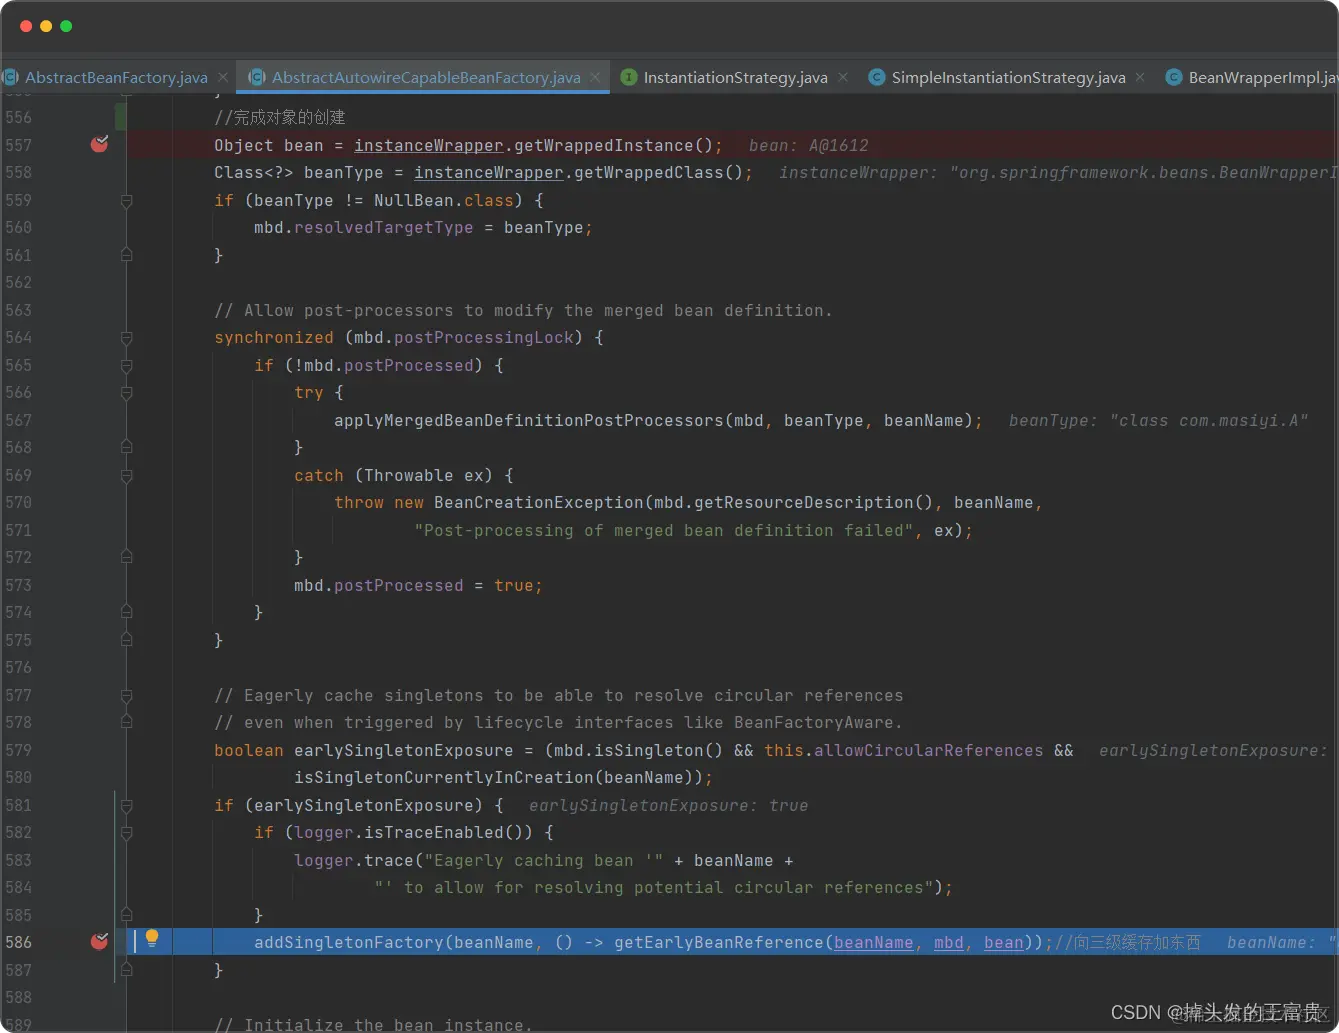
Task: Click the fold end marker on line 572
Action: [x=126, y=557]
